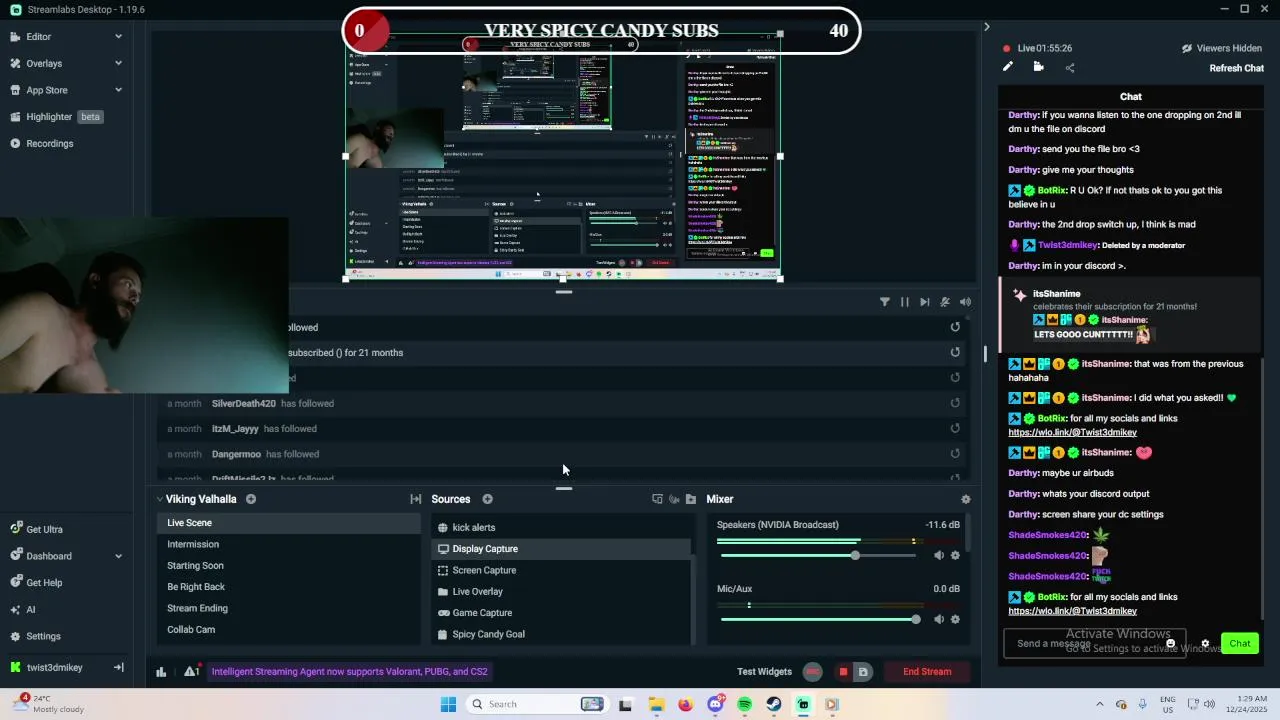Select the Screen Capture source
The height and width of the screenshot is (720, 1280).
(561, 570)
